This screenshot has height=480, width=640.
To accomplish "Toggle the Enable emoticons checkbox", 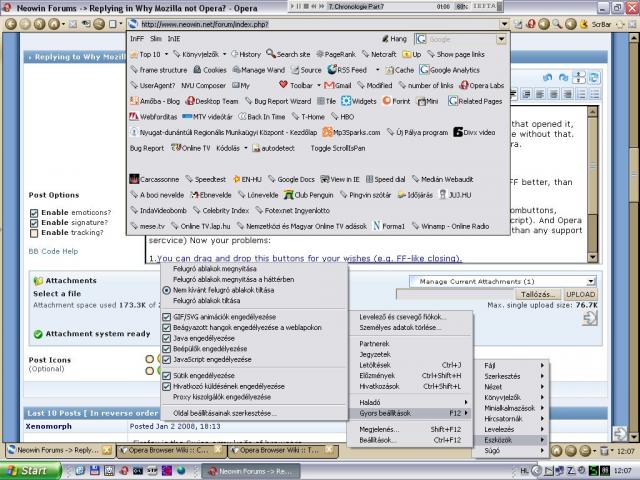I will pos(34,213).
